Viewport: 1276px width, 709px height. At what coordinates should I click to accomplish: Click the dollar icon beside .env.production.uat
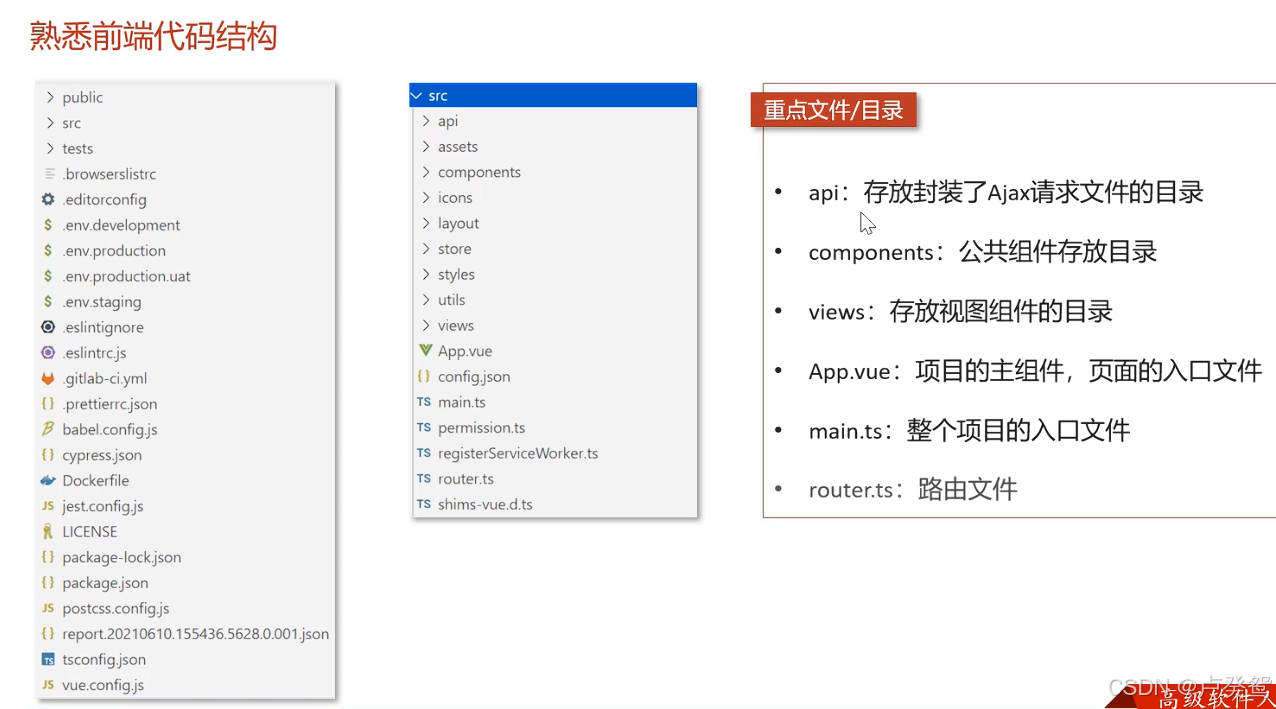point(48,276)
